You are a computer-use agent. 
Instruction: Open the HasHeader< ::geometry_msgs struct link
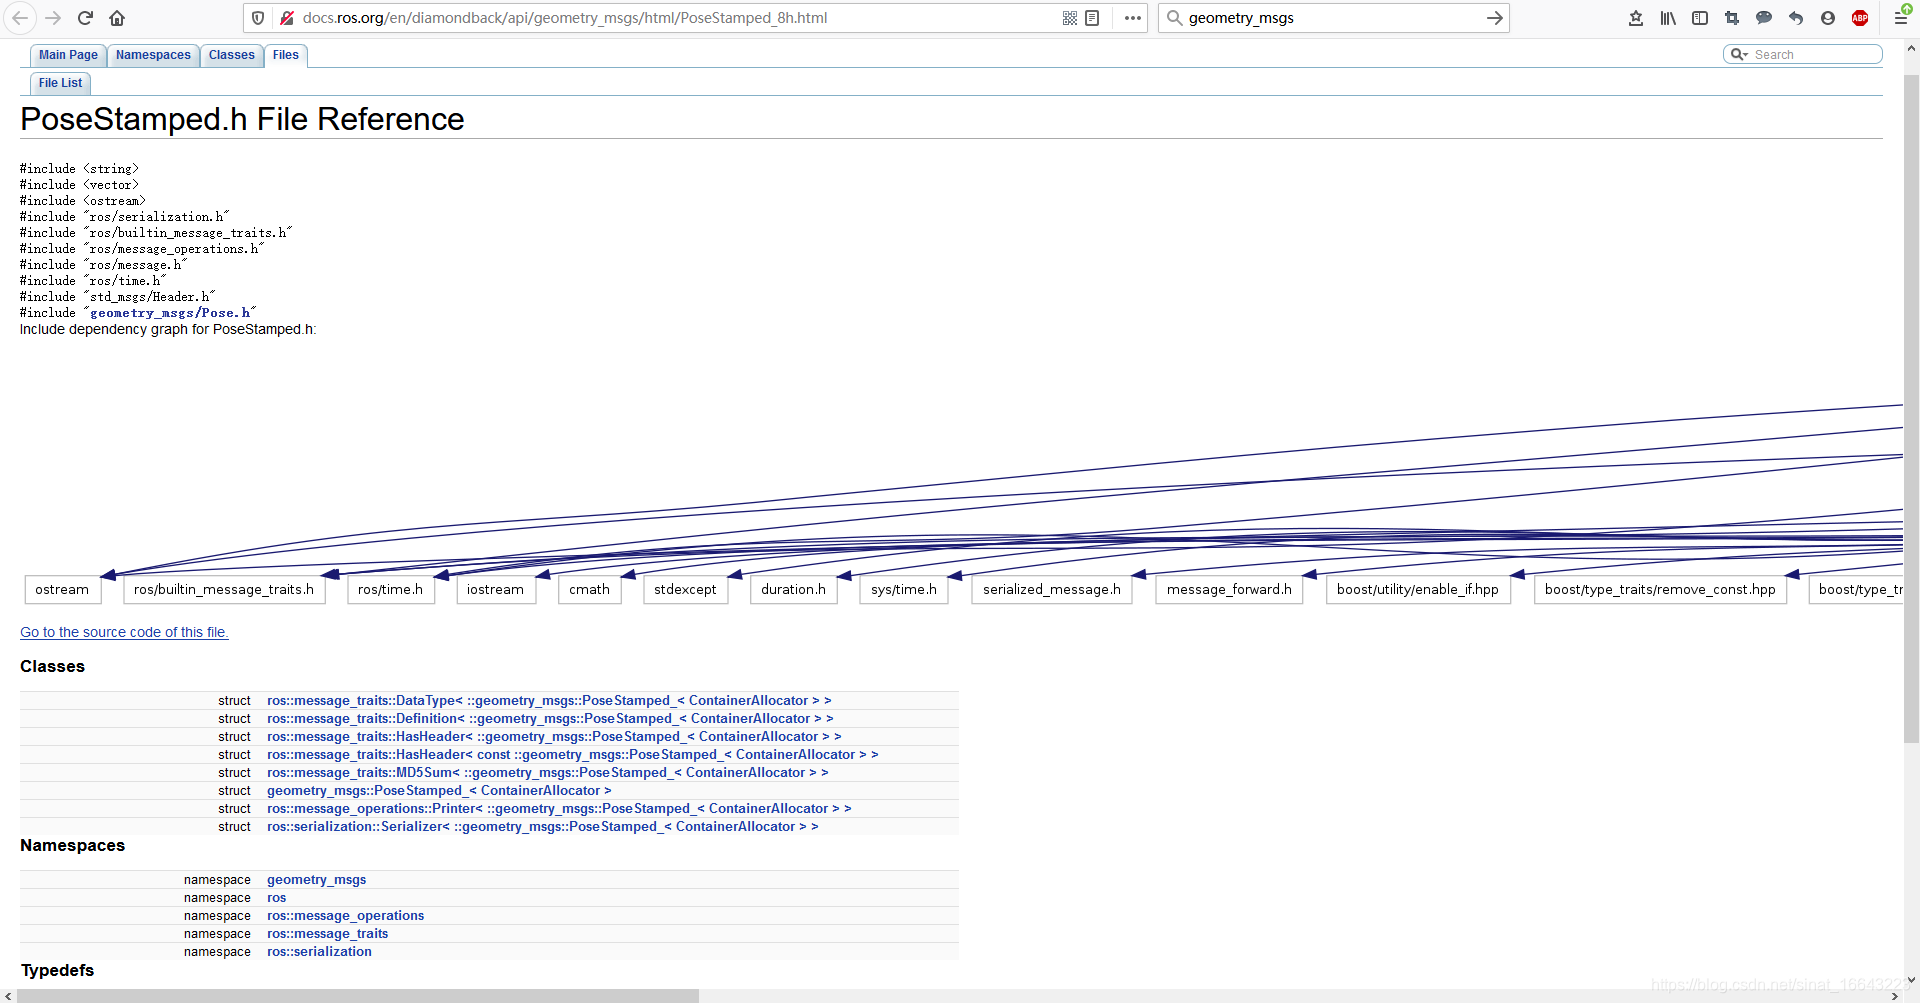554,737
